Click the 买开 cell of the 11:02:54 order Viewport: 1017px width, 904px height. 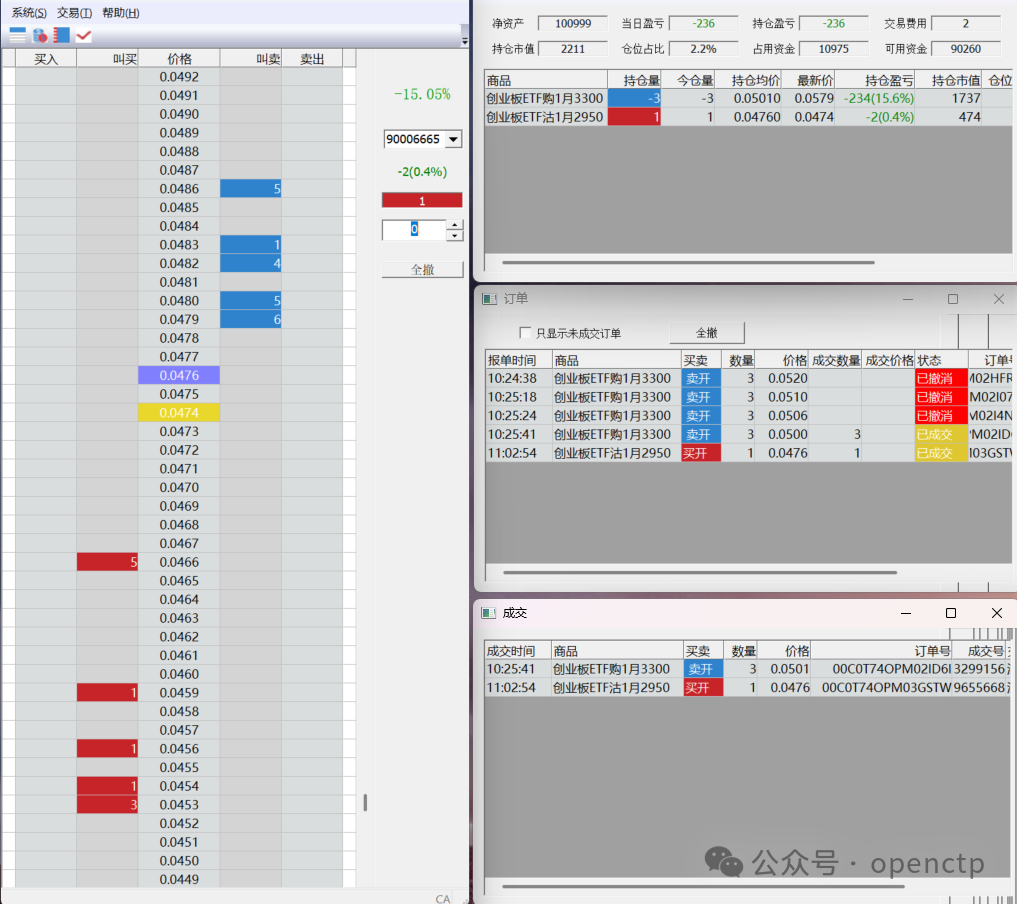coord(701,453)
